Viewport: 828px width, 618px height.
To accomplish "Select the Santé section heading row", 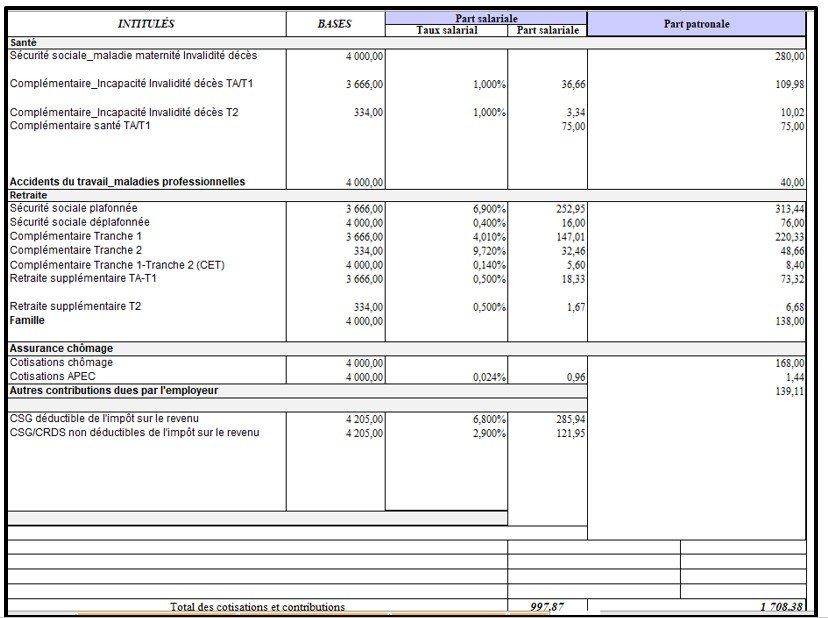I will click(23, 43).
